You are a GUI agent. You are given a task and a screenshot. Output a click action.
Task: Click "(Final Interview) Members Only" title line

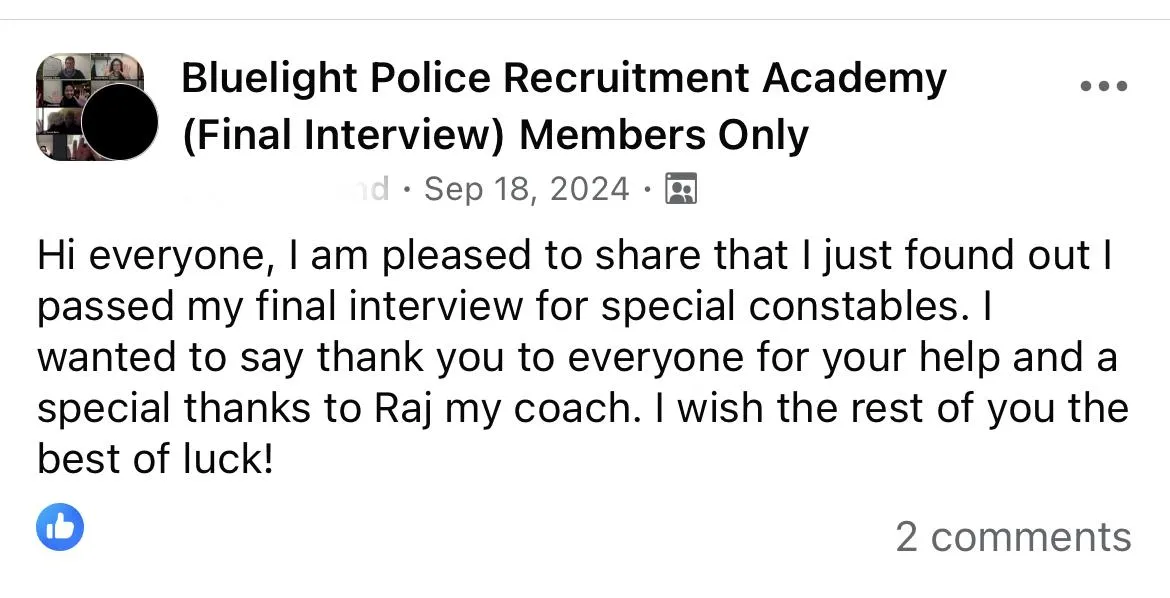click(x=495, y=136)
